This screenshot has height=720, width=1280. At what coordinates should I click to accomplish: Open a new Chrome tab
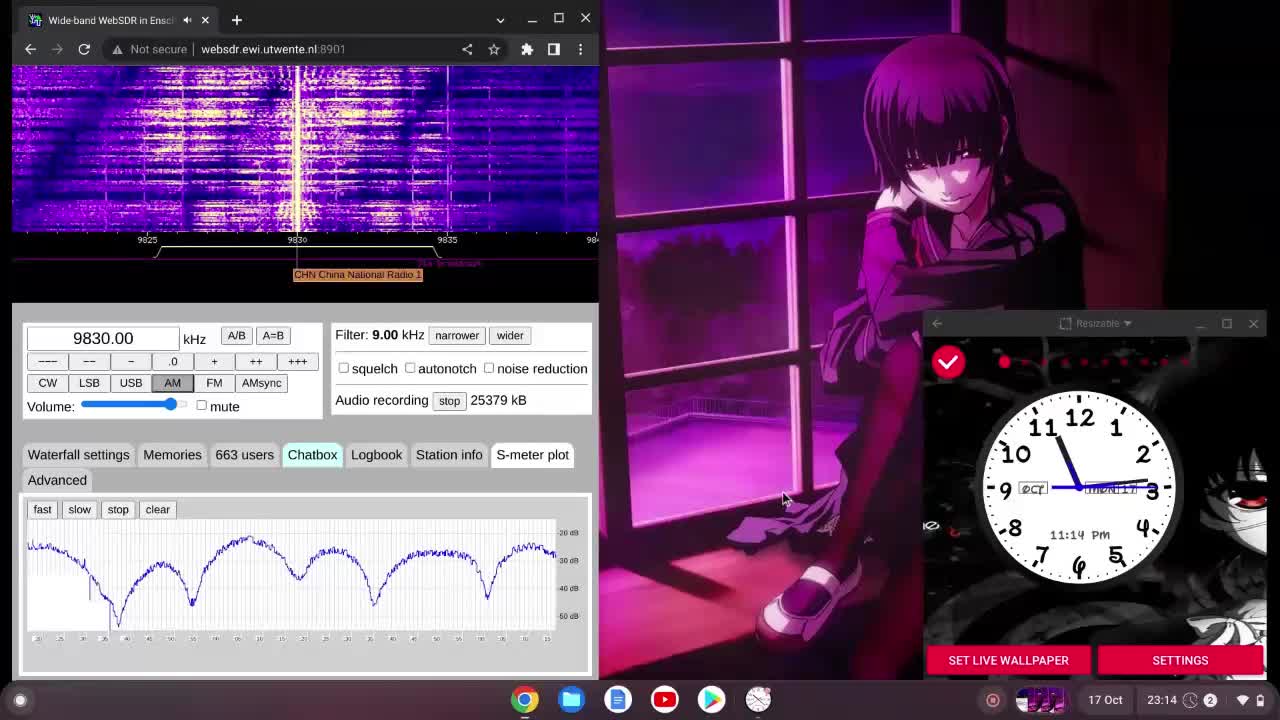click(x=237, y=20)
